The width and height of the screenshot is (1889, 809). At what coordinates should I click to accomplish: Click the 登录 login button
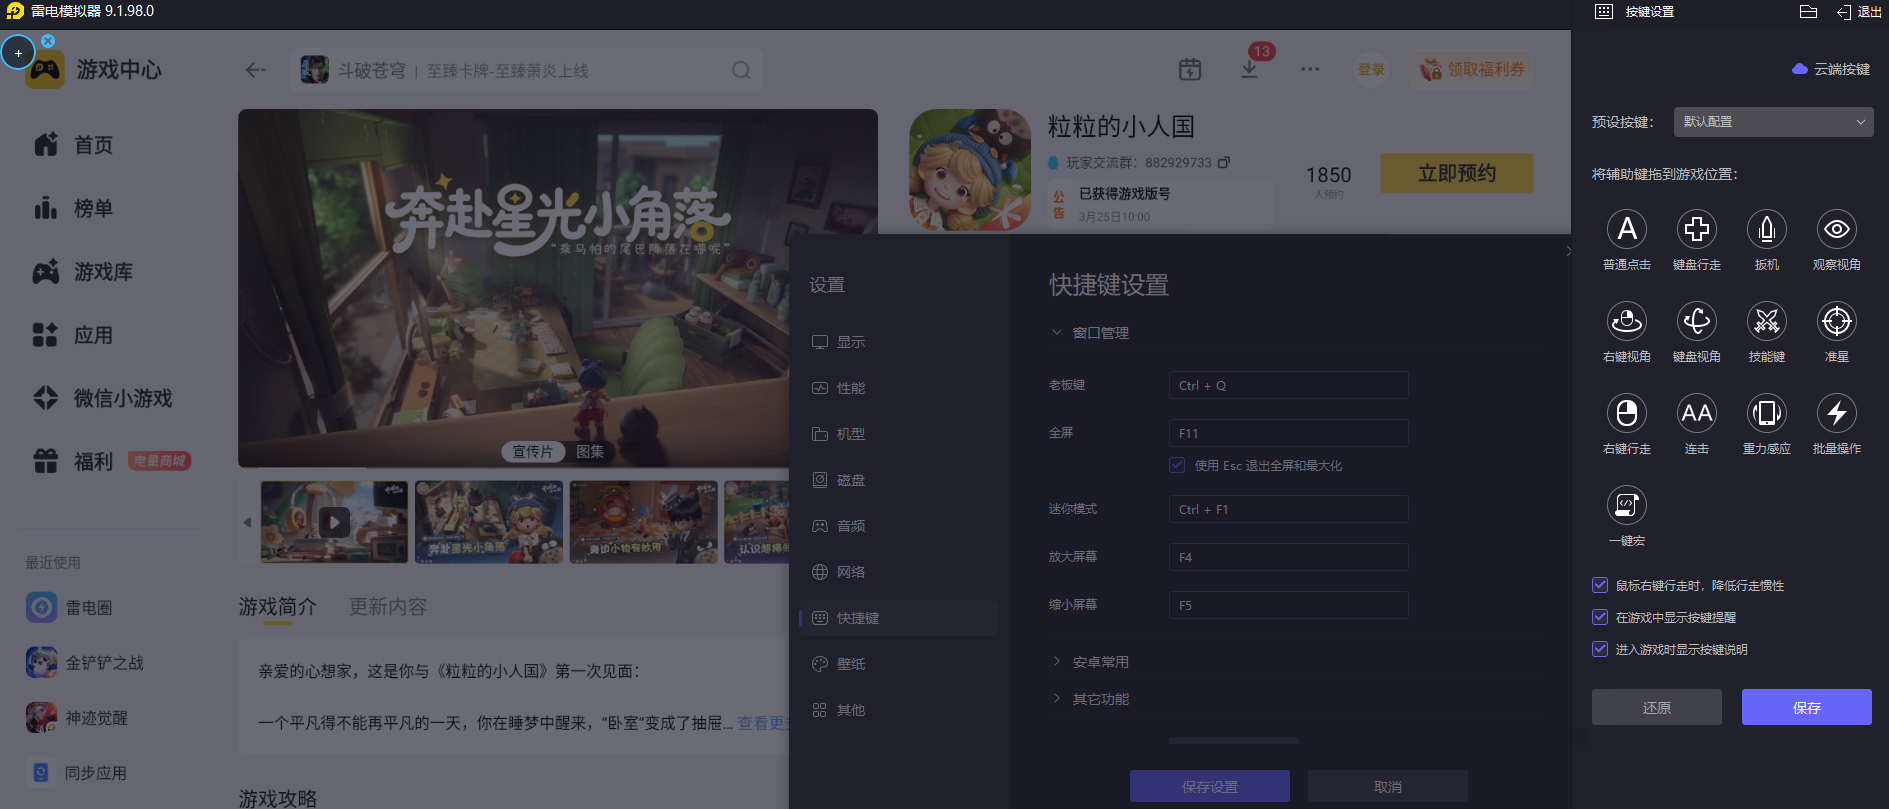point(1371,69)
